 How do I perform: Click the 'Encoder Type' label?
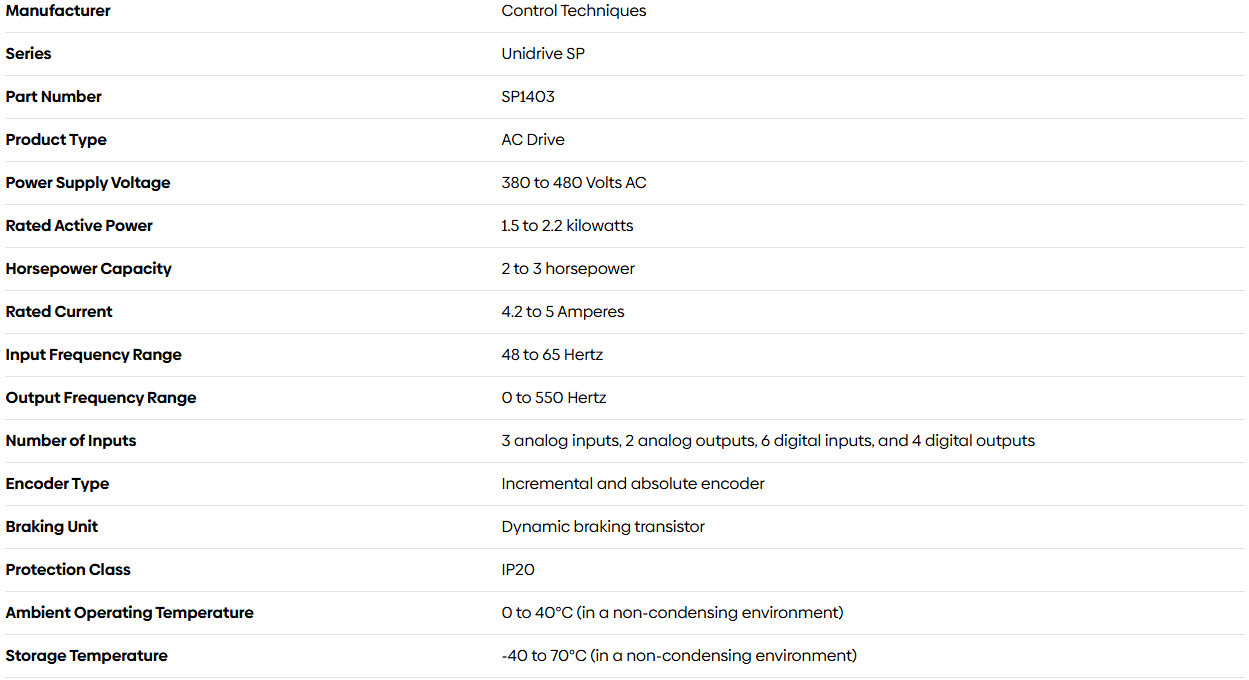[57, 484]
